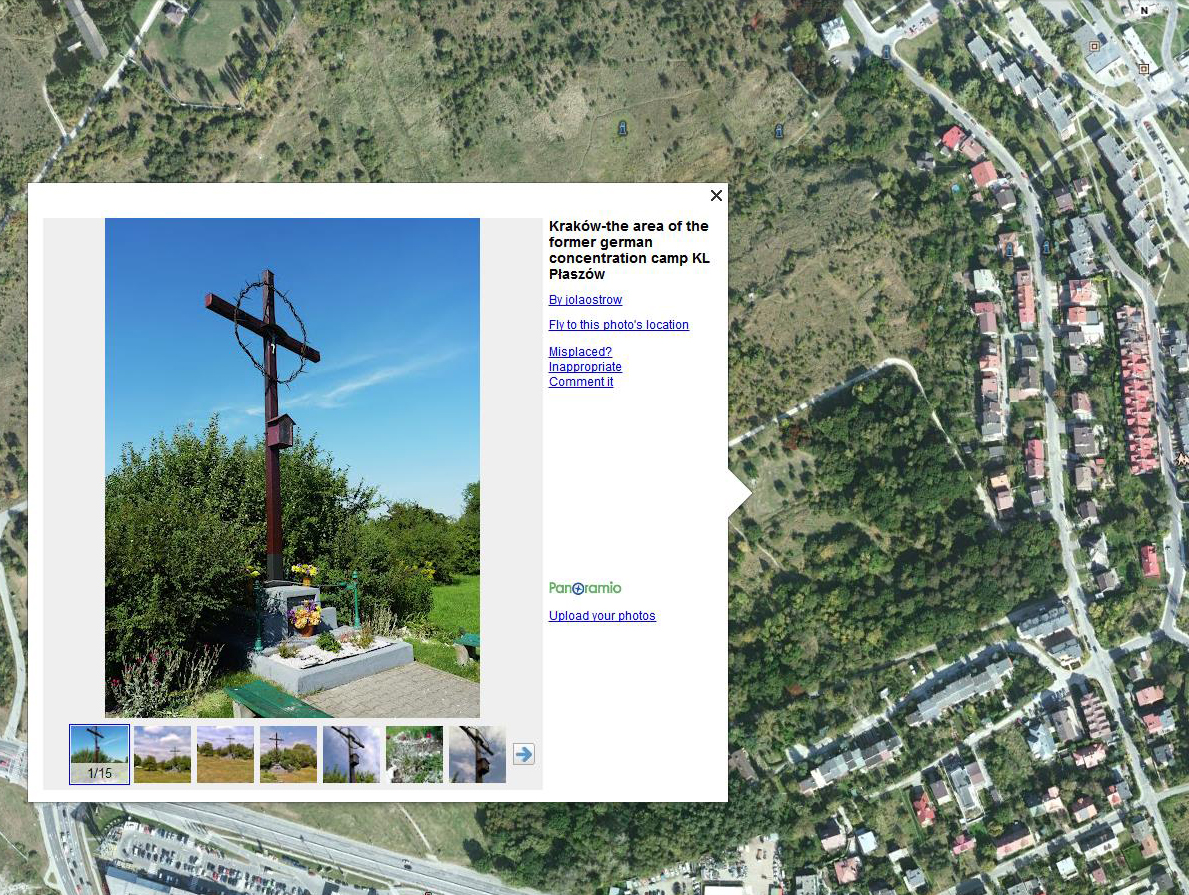
Task: Follow the 'Upload your photos' link
Action: [x=602, y=616]
